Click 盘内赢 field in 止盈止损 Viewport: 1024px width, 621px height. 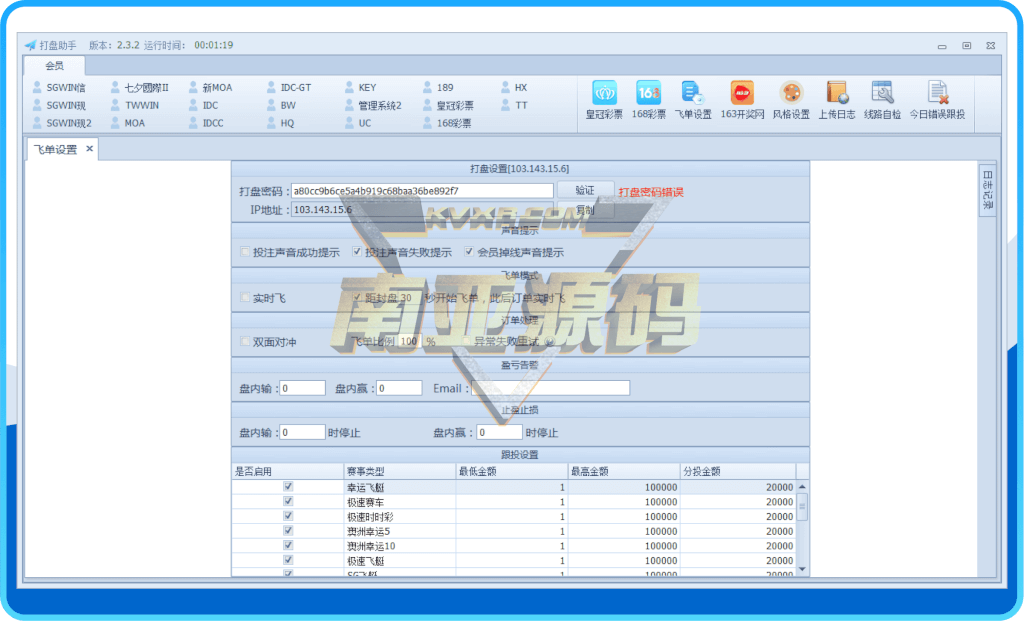click(x=499, y=432)
